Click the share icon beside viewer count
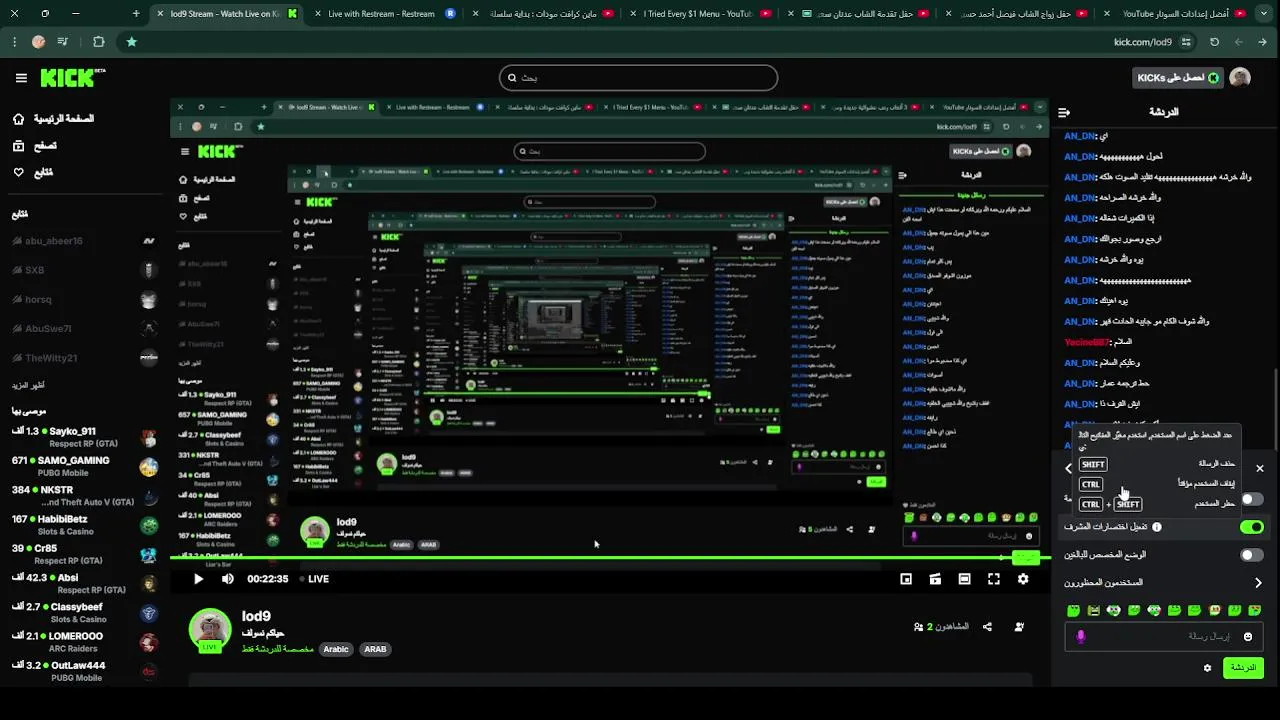This screenshot has height=720, width=1280. tap(987, 627)
